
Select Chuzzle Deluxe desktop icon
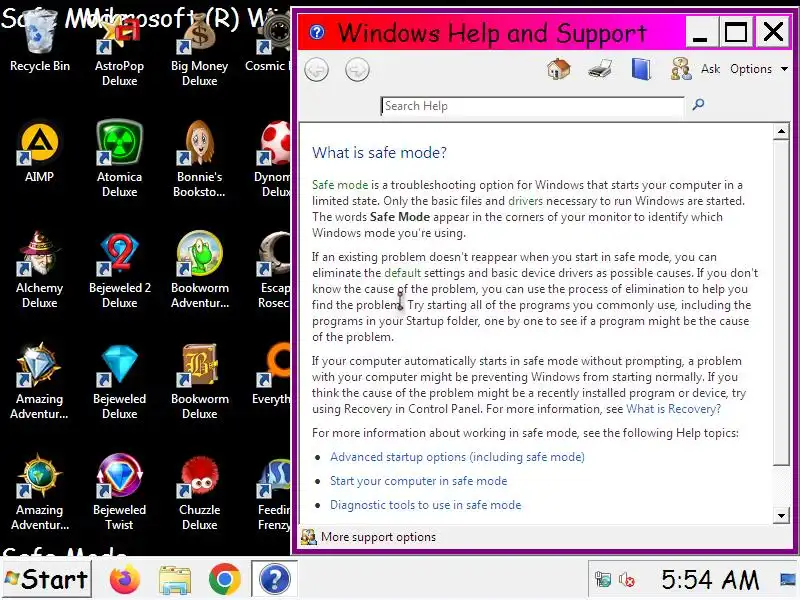click(x=199, y=492)
